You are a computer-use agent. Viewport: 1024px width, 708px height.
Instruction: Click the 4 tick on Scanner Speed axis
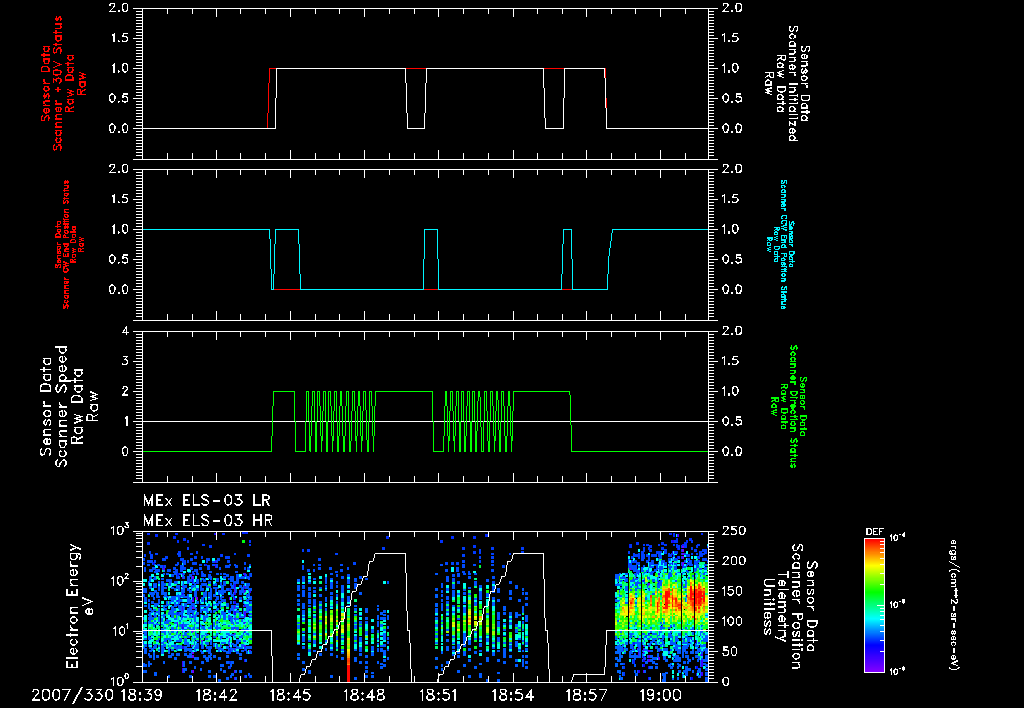125,331
